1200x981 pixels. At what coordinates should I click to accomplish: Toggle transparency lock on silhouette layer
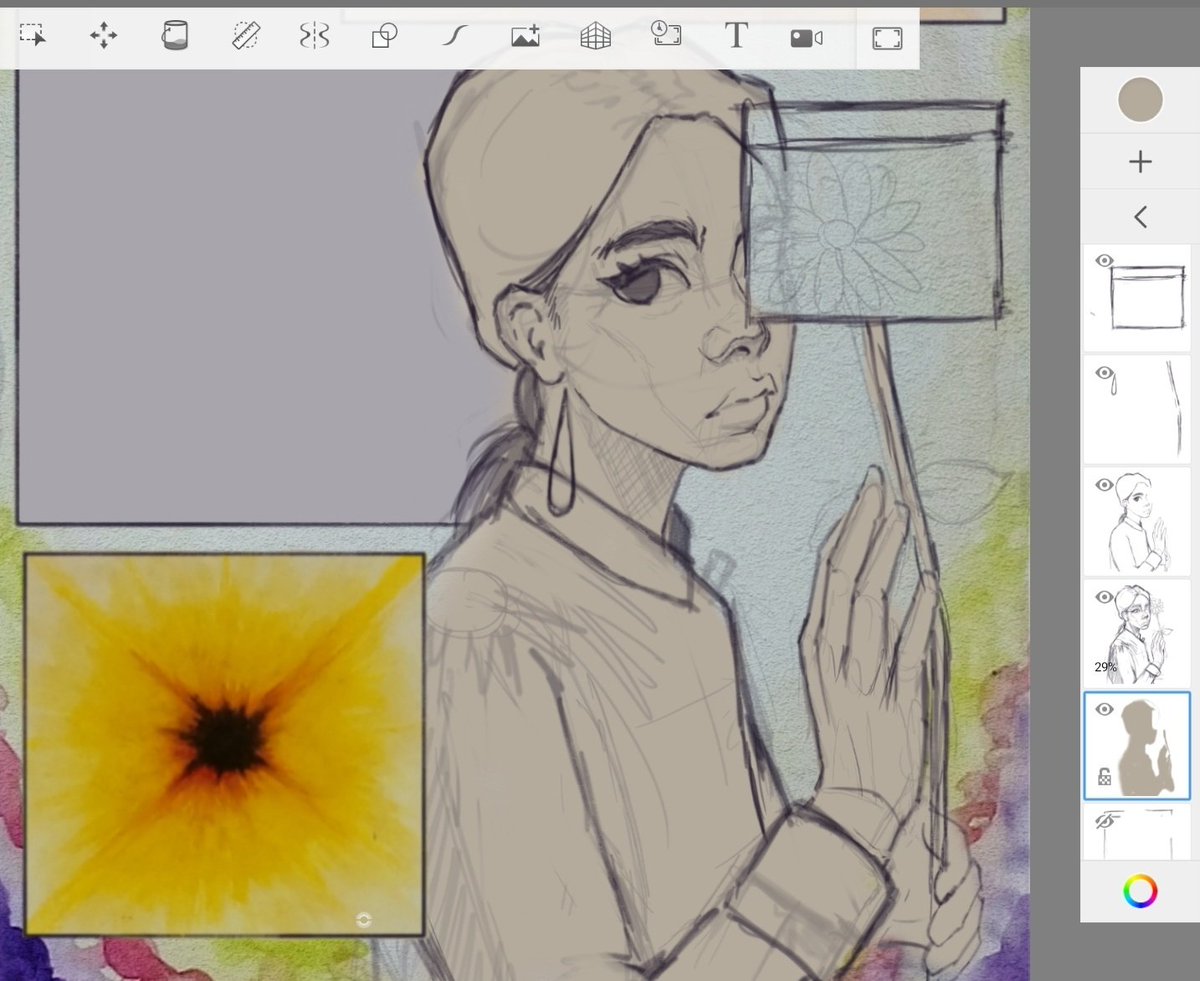click(x=1105, y=776)
